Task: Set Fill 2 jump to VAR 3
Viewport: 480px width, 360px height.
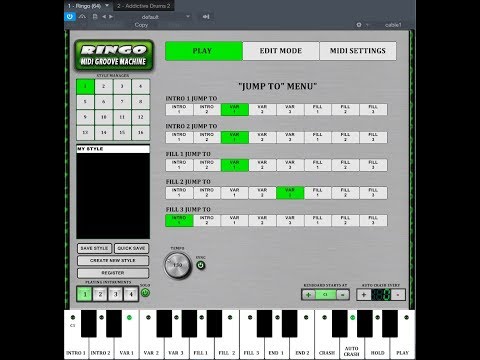Action: [x=290, y=193]
